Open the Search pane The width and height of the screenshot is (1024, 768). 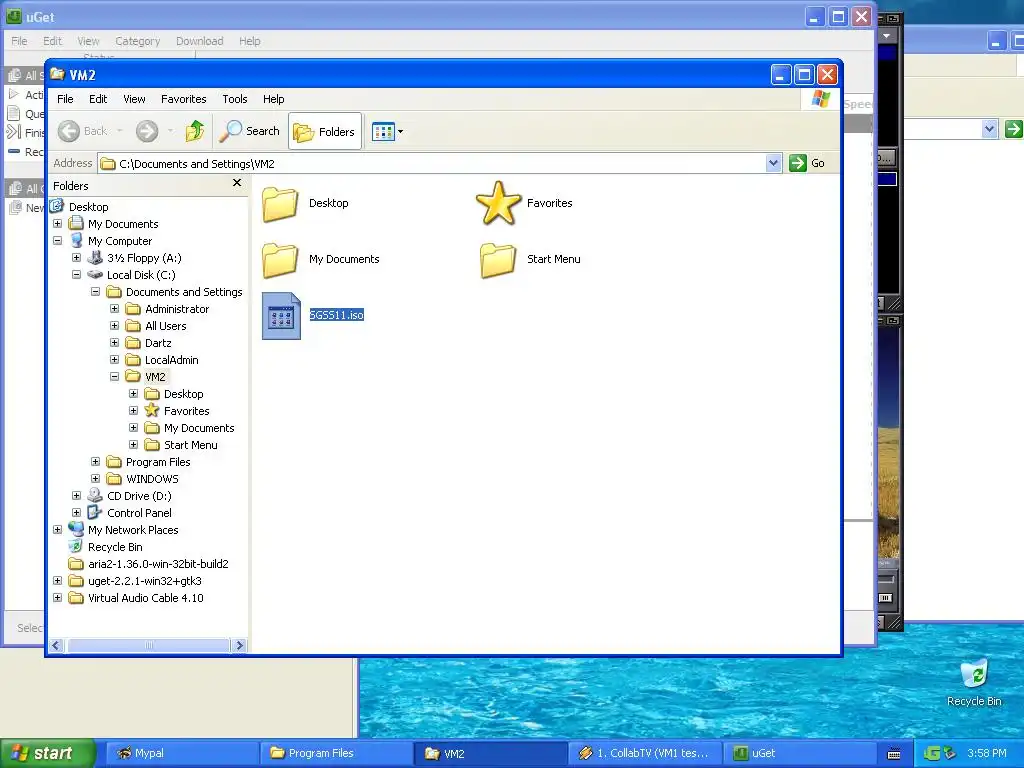[x=249, y=131]
